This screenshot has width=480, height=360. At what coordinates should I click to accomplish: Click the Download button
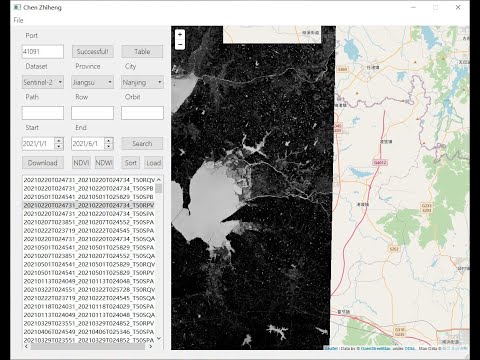(x=43, y=163)
